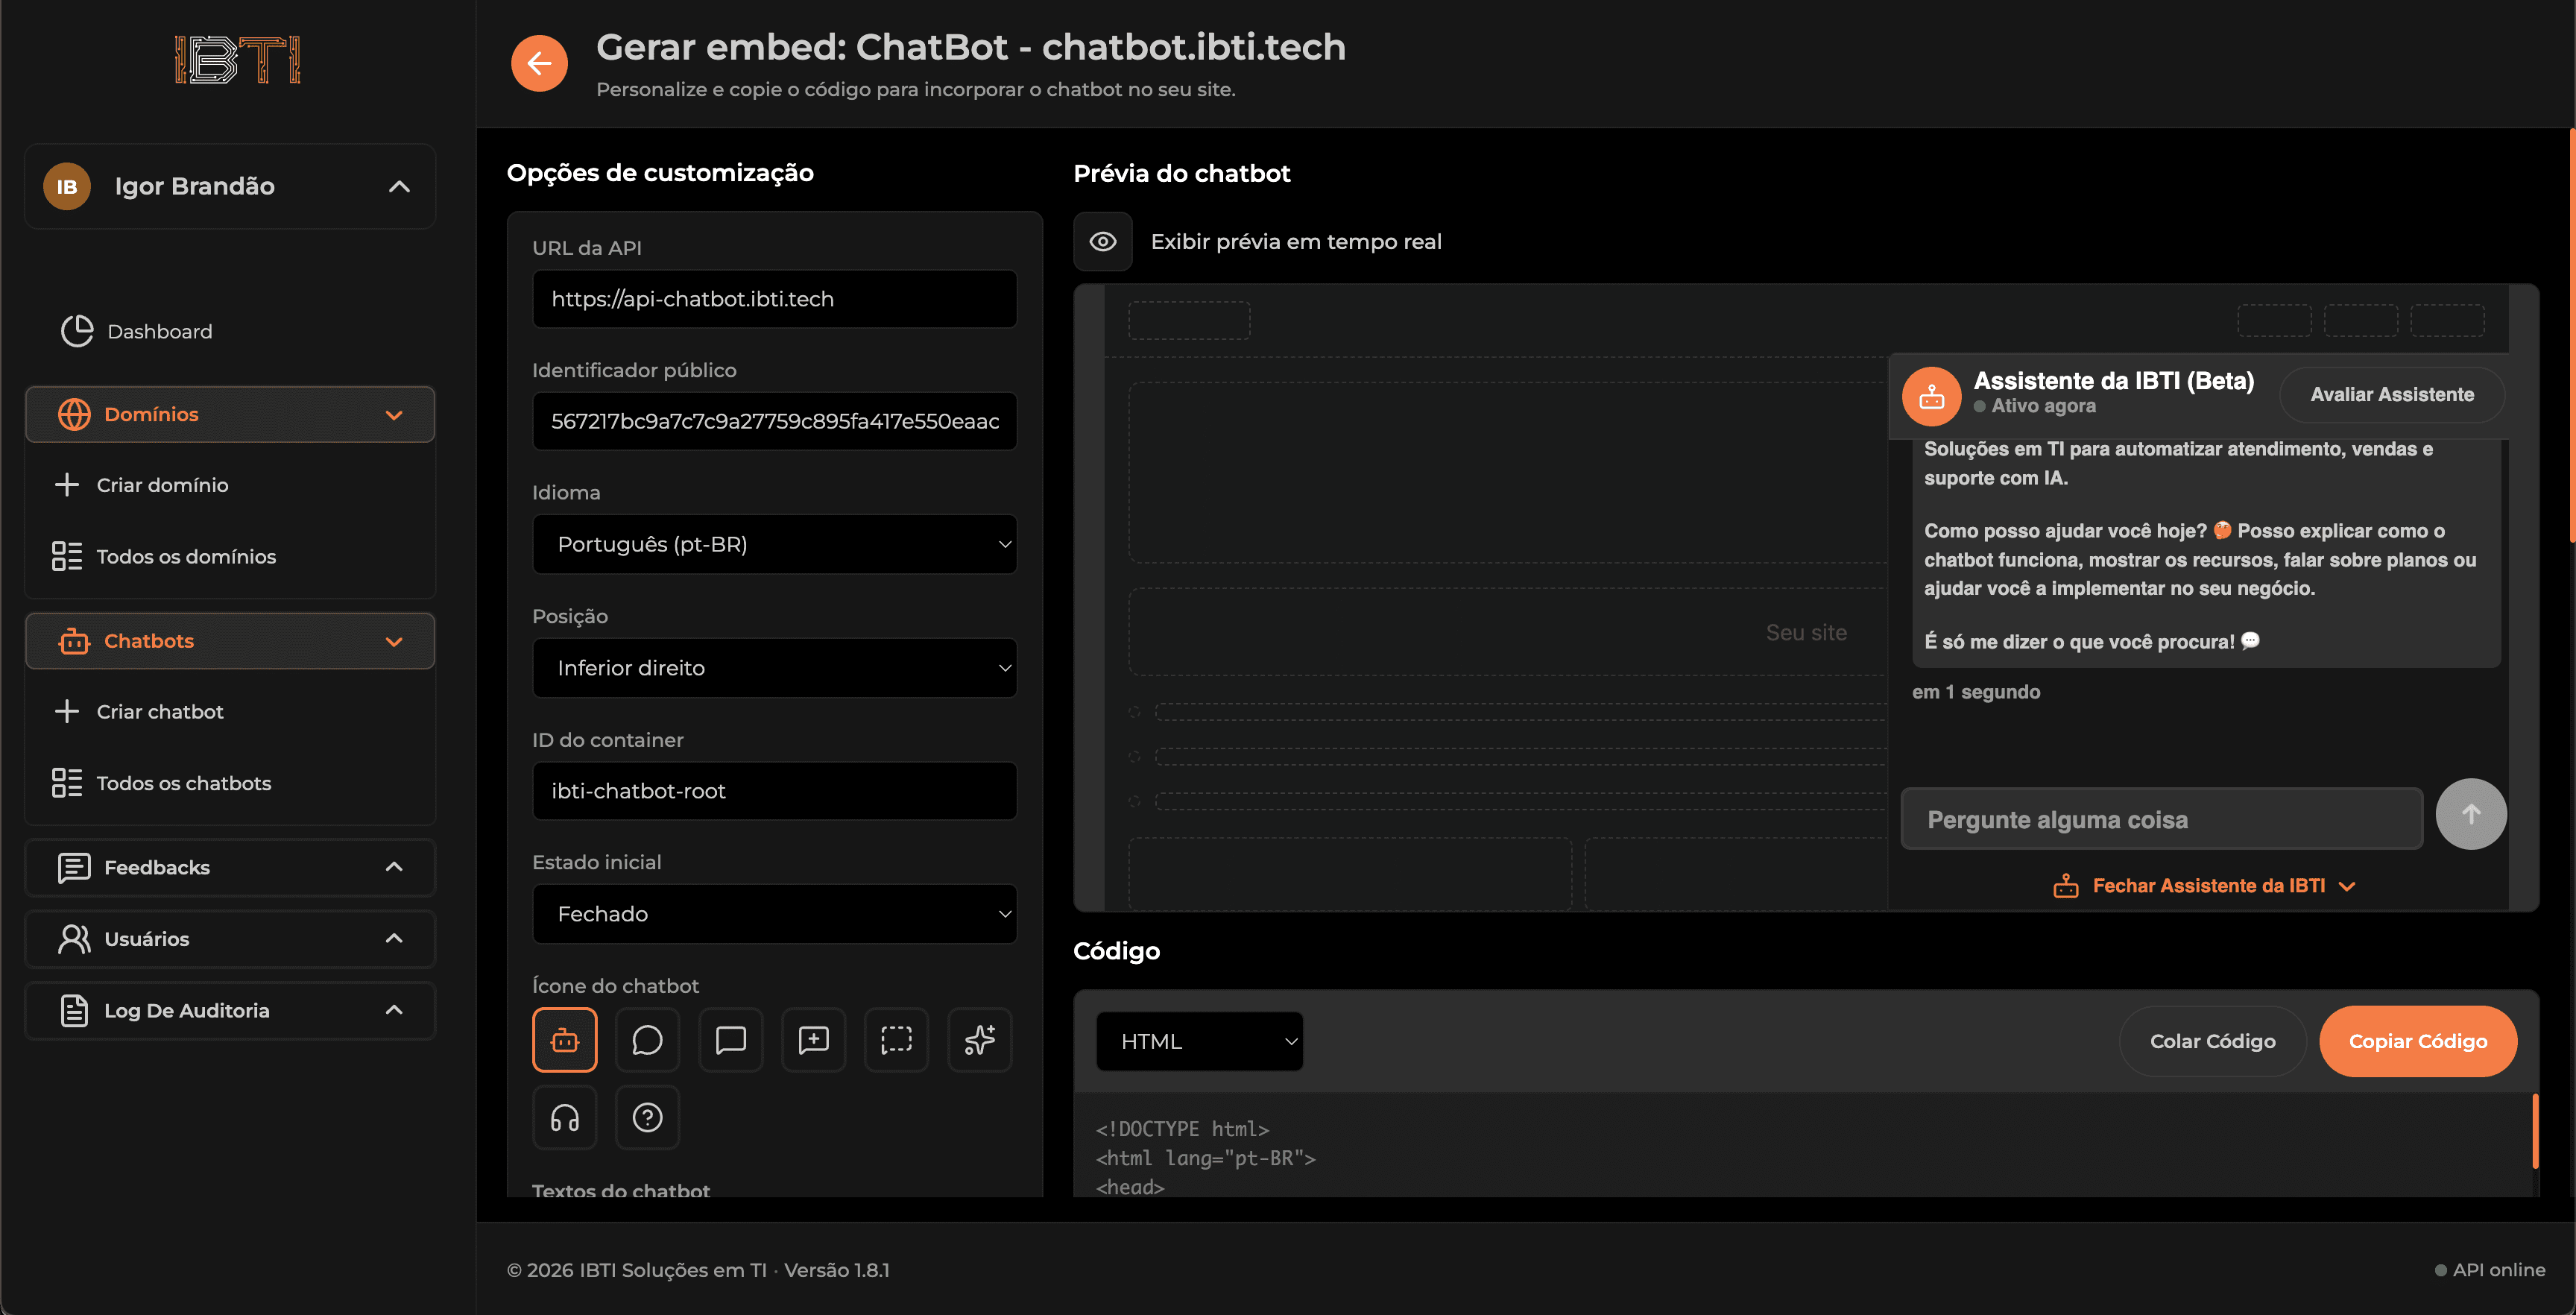
Task: Select the square speech bubble icon
Action: click(730, 1040)
